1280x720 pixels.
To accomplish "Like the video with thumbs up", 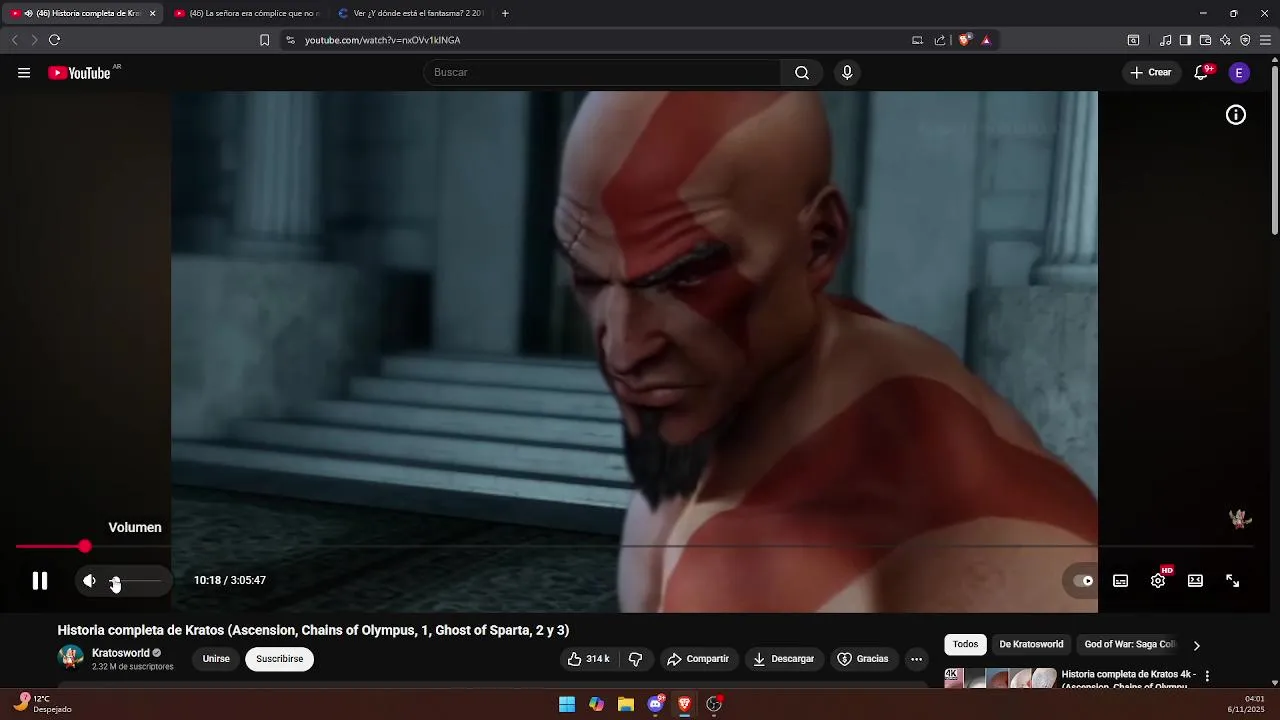I will (x=588, y=659).
